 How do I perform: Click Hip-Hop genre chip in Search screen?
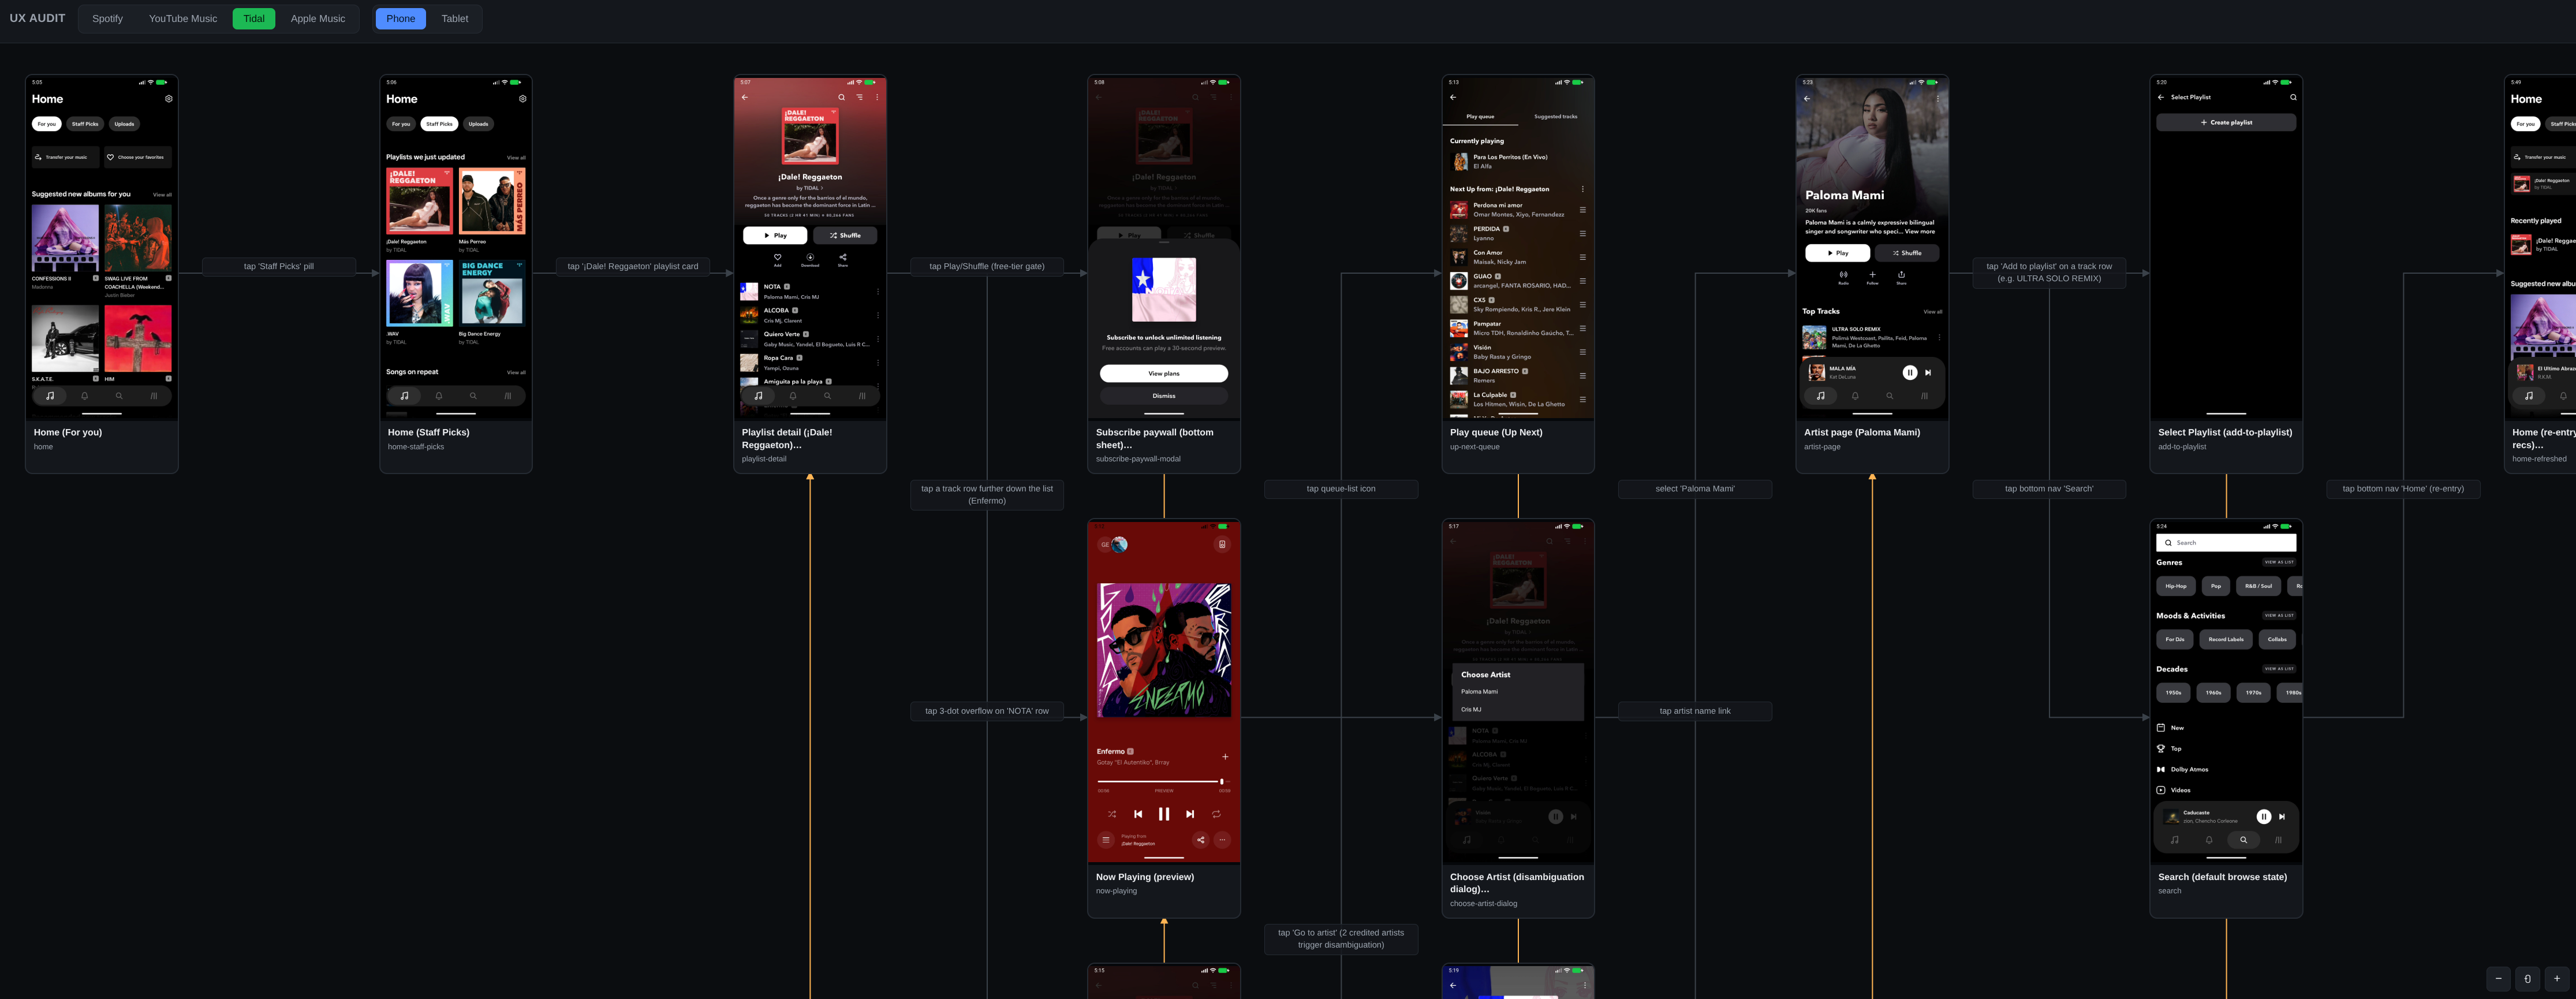click(2175, 586)
